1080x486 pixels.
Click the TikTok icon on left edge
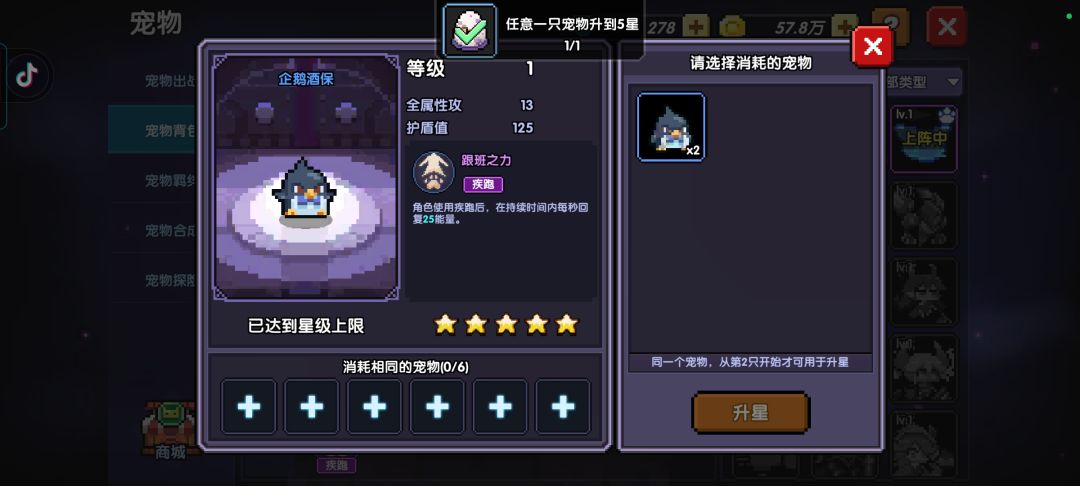tap(27, 76)
